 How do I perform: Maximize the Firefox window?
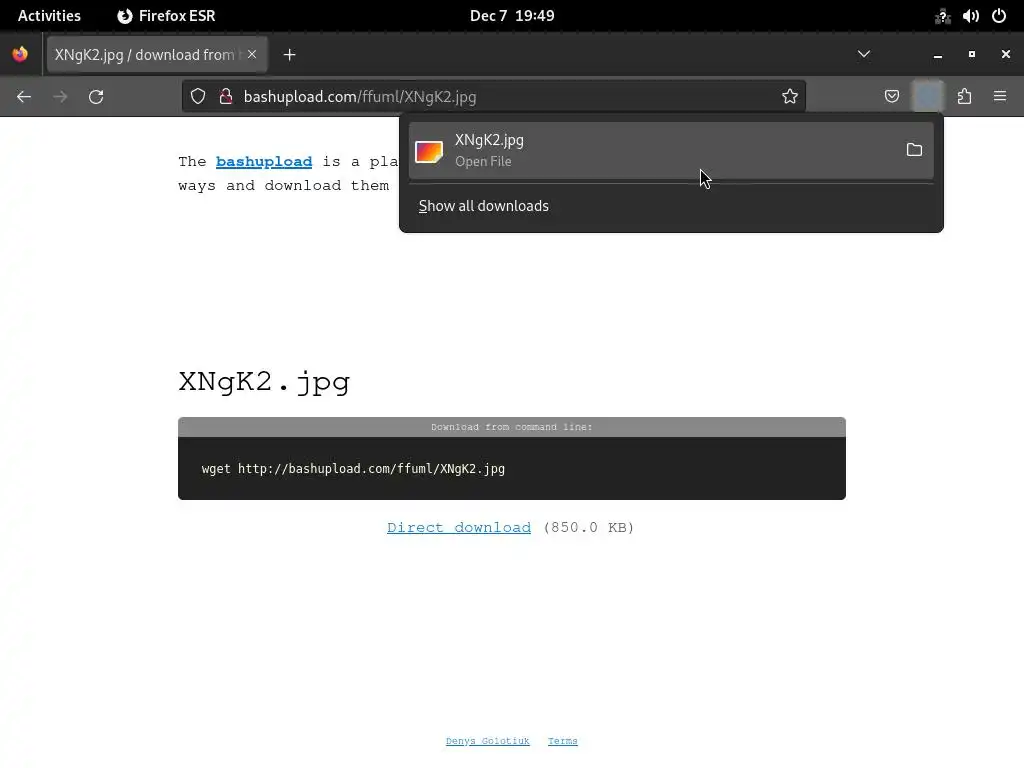[x=972, y=54]
